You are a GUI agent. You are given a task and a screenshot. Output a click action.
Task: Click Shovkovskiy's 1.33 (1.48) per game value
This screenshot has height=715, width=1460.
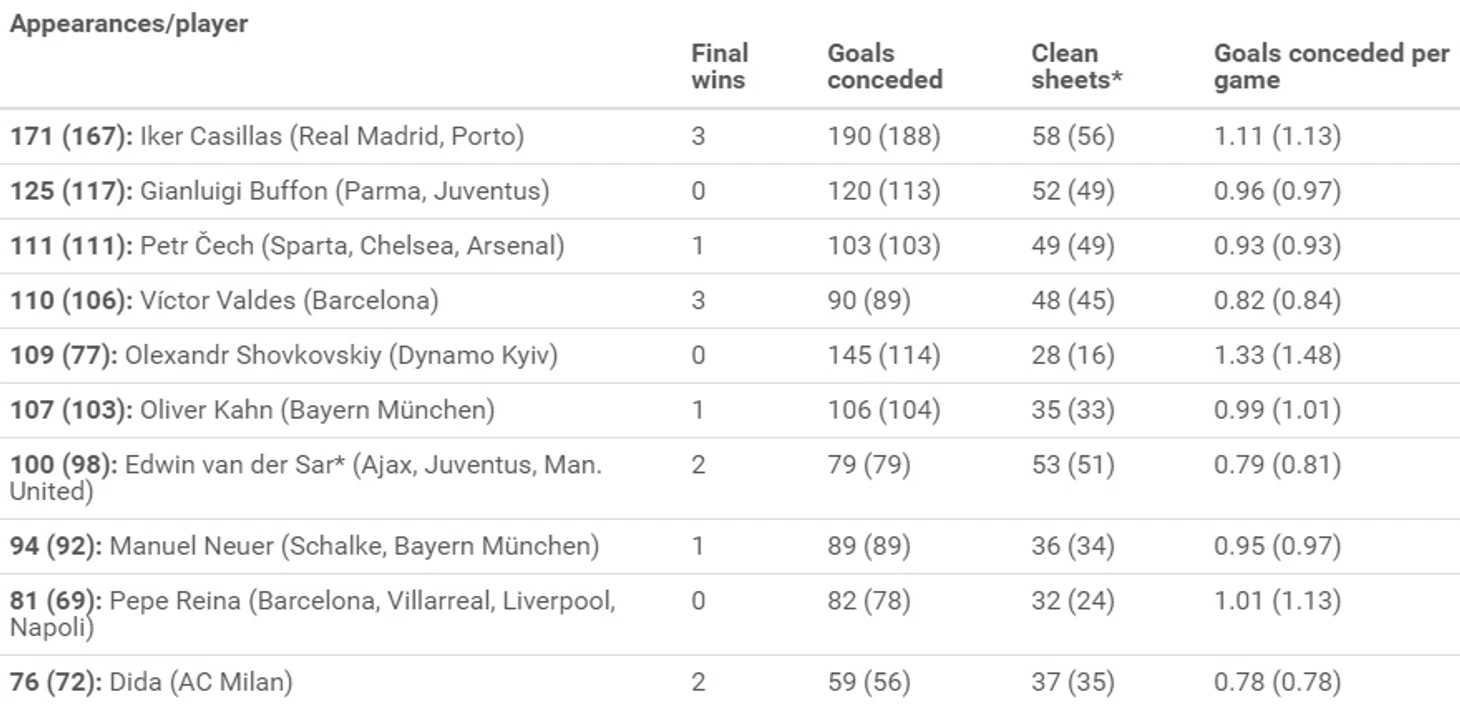(x=1277, y=355)
